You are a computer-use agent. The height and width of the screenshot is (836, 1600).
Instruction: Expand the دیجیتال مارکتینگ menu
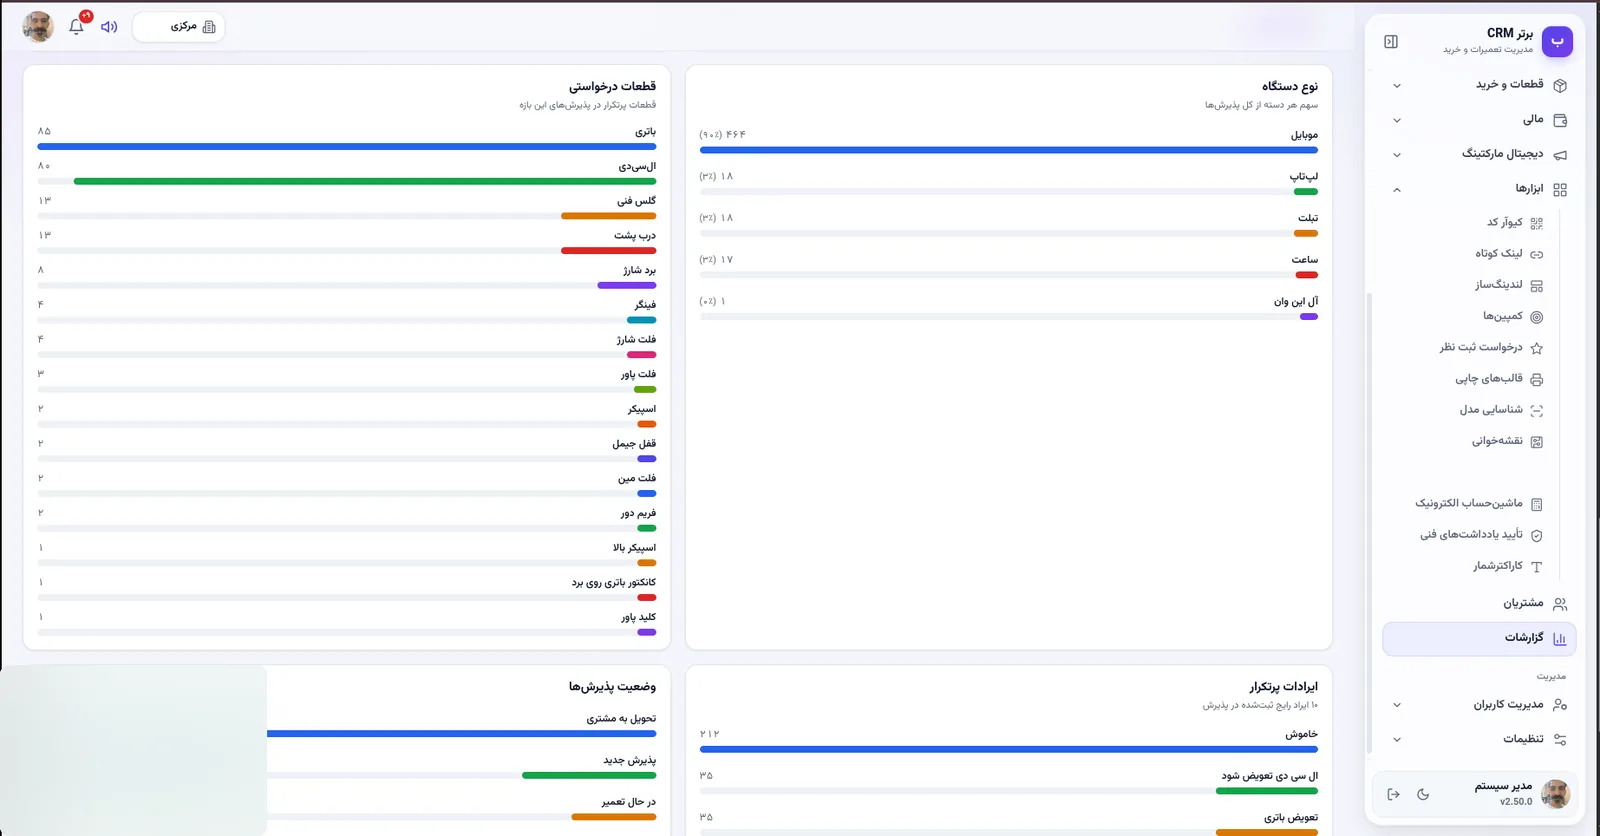coord(1480,154)
